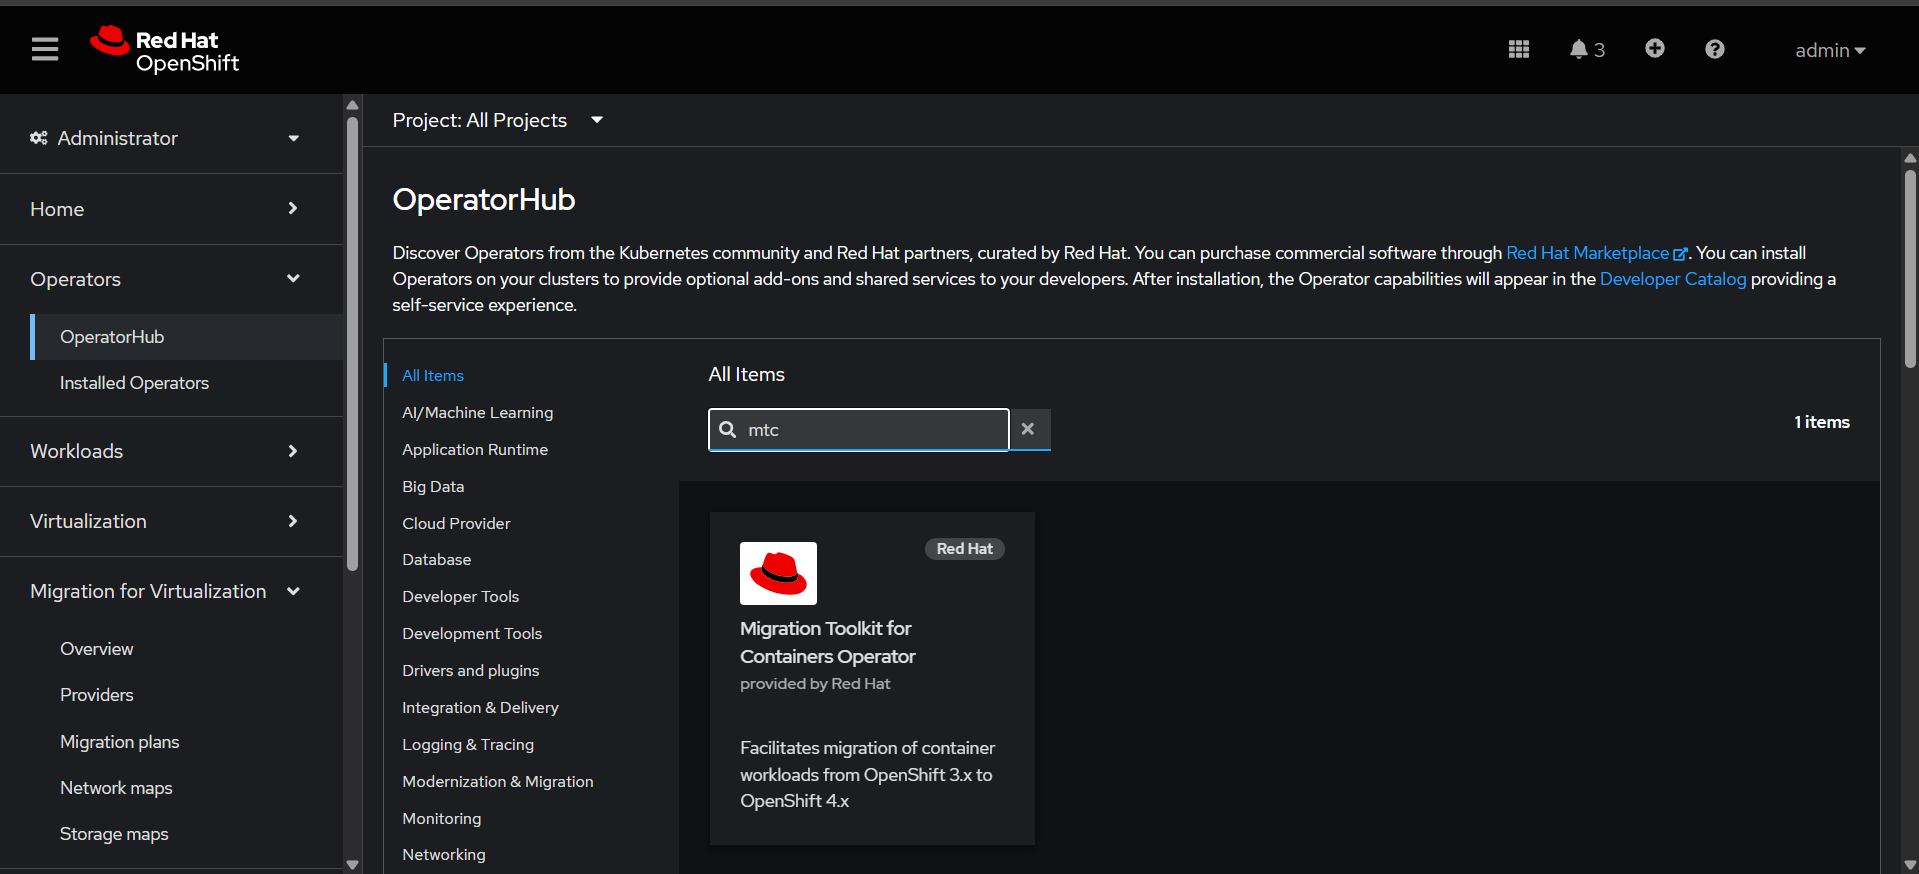Screen dimensions: 1919x874
Task: Click the plus import icon in header
Action: [x=1654, y=49]
